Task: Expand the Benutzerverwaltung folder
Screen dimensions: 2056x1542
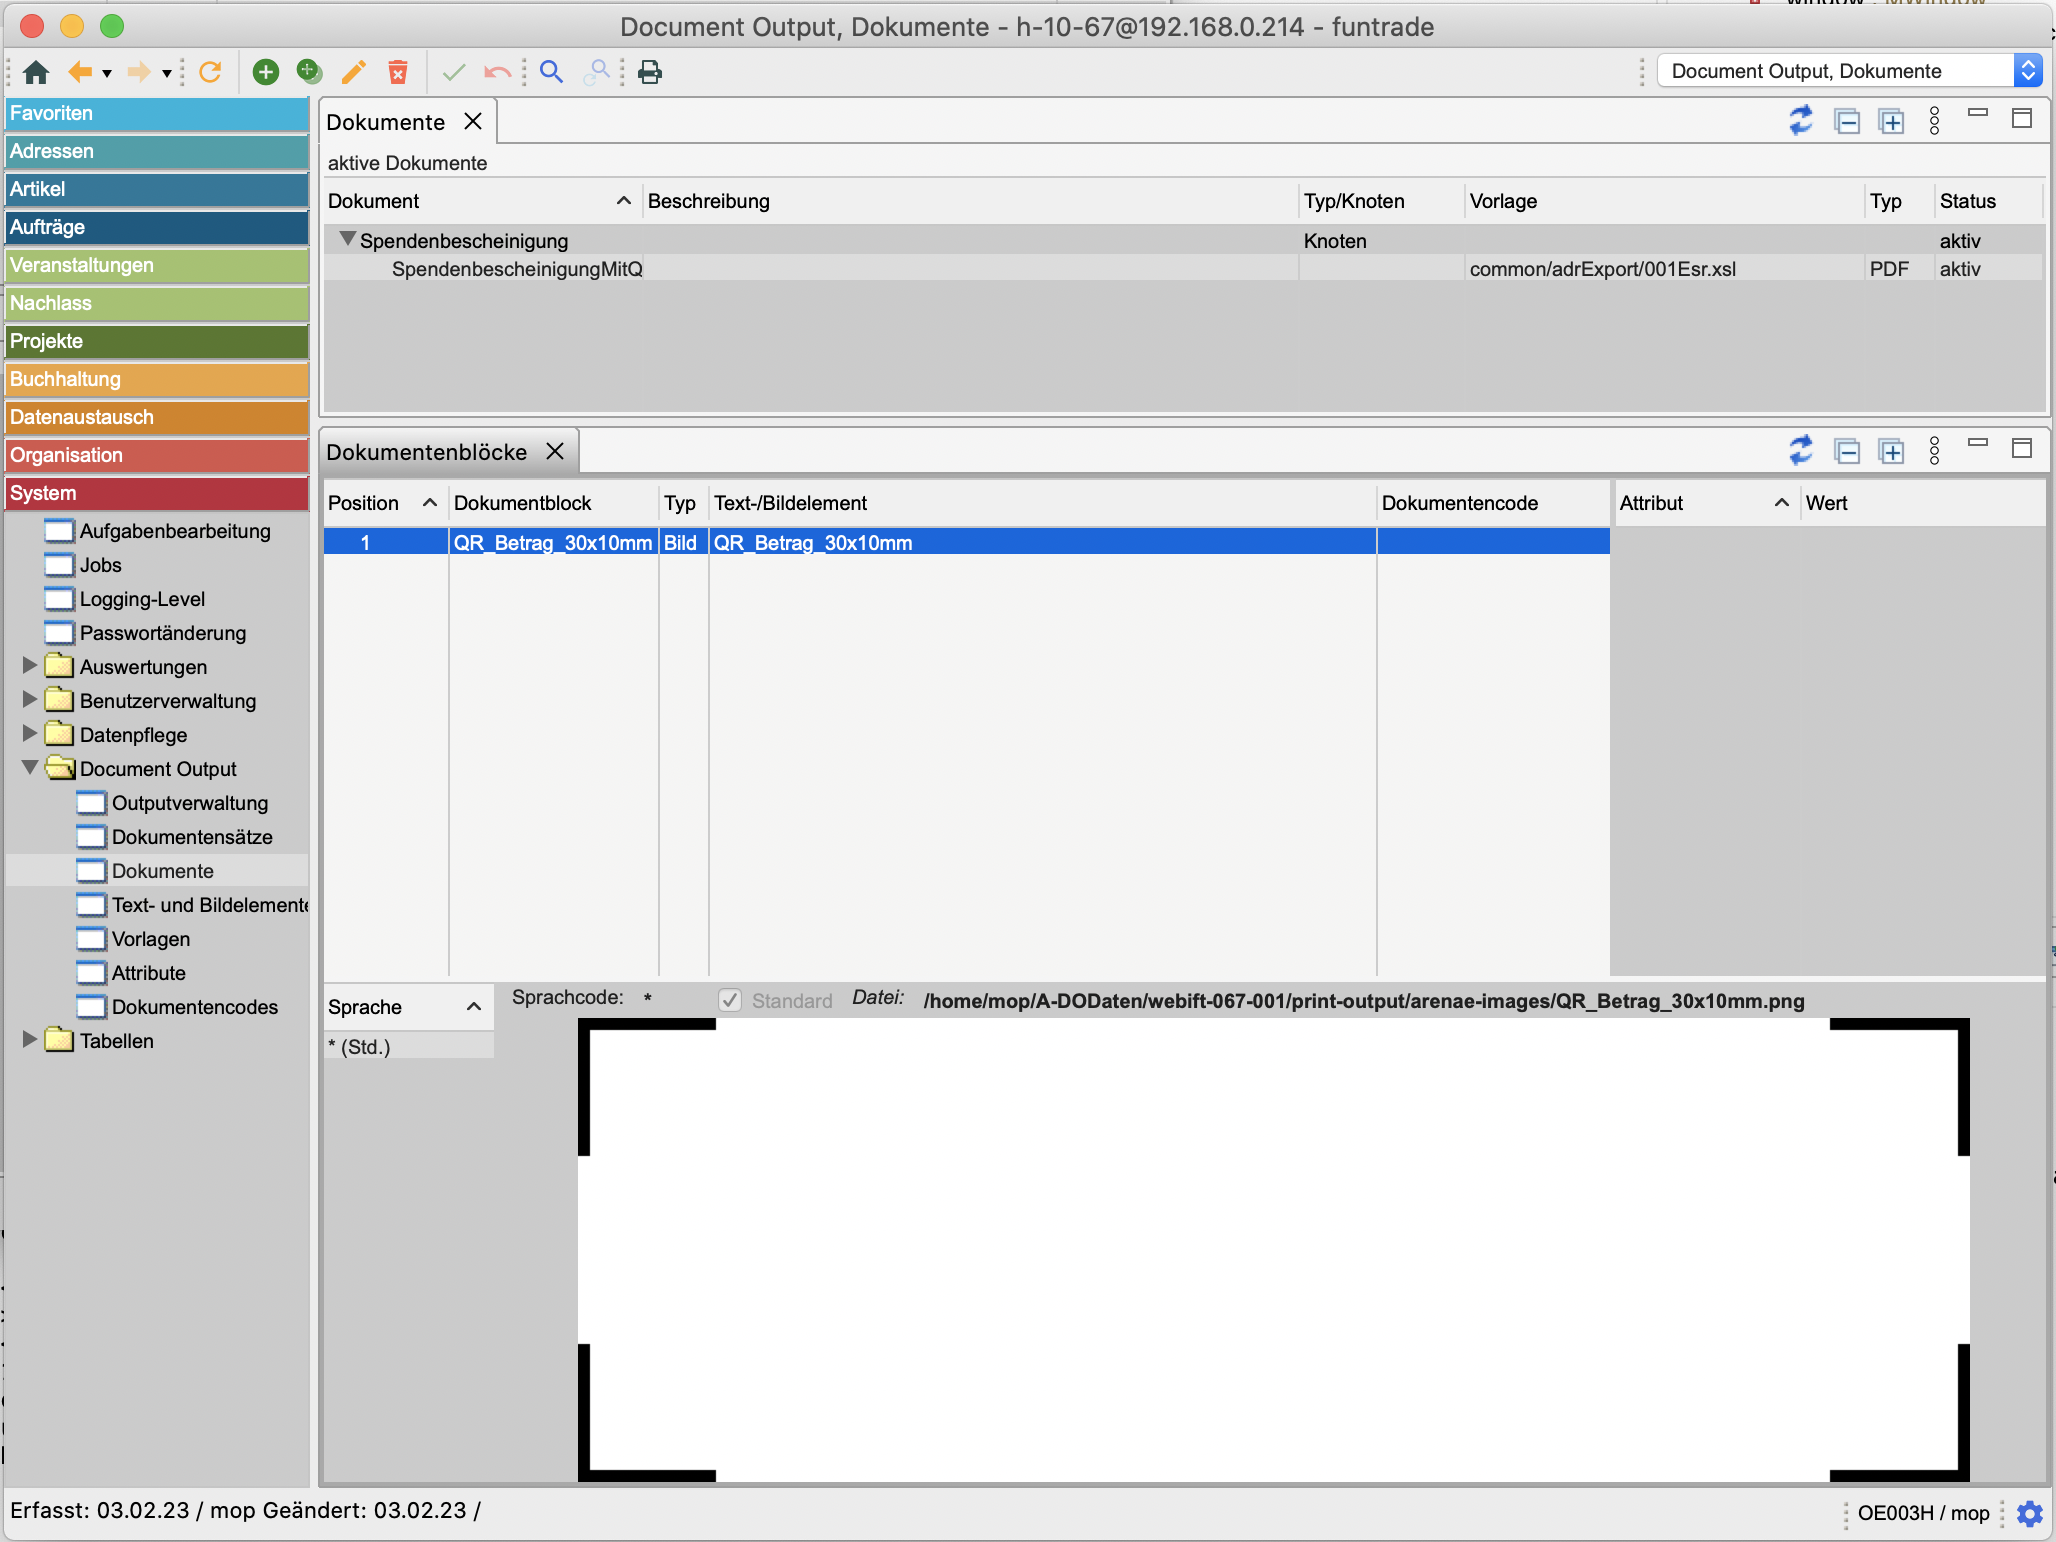Action: 30,700
